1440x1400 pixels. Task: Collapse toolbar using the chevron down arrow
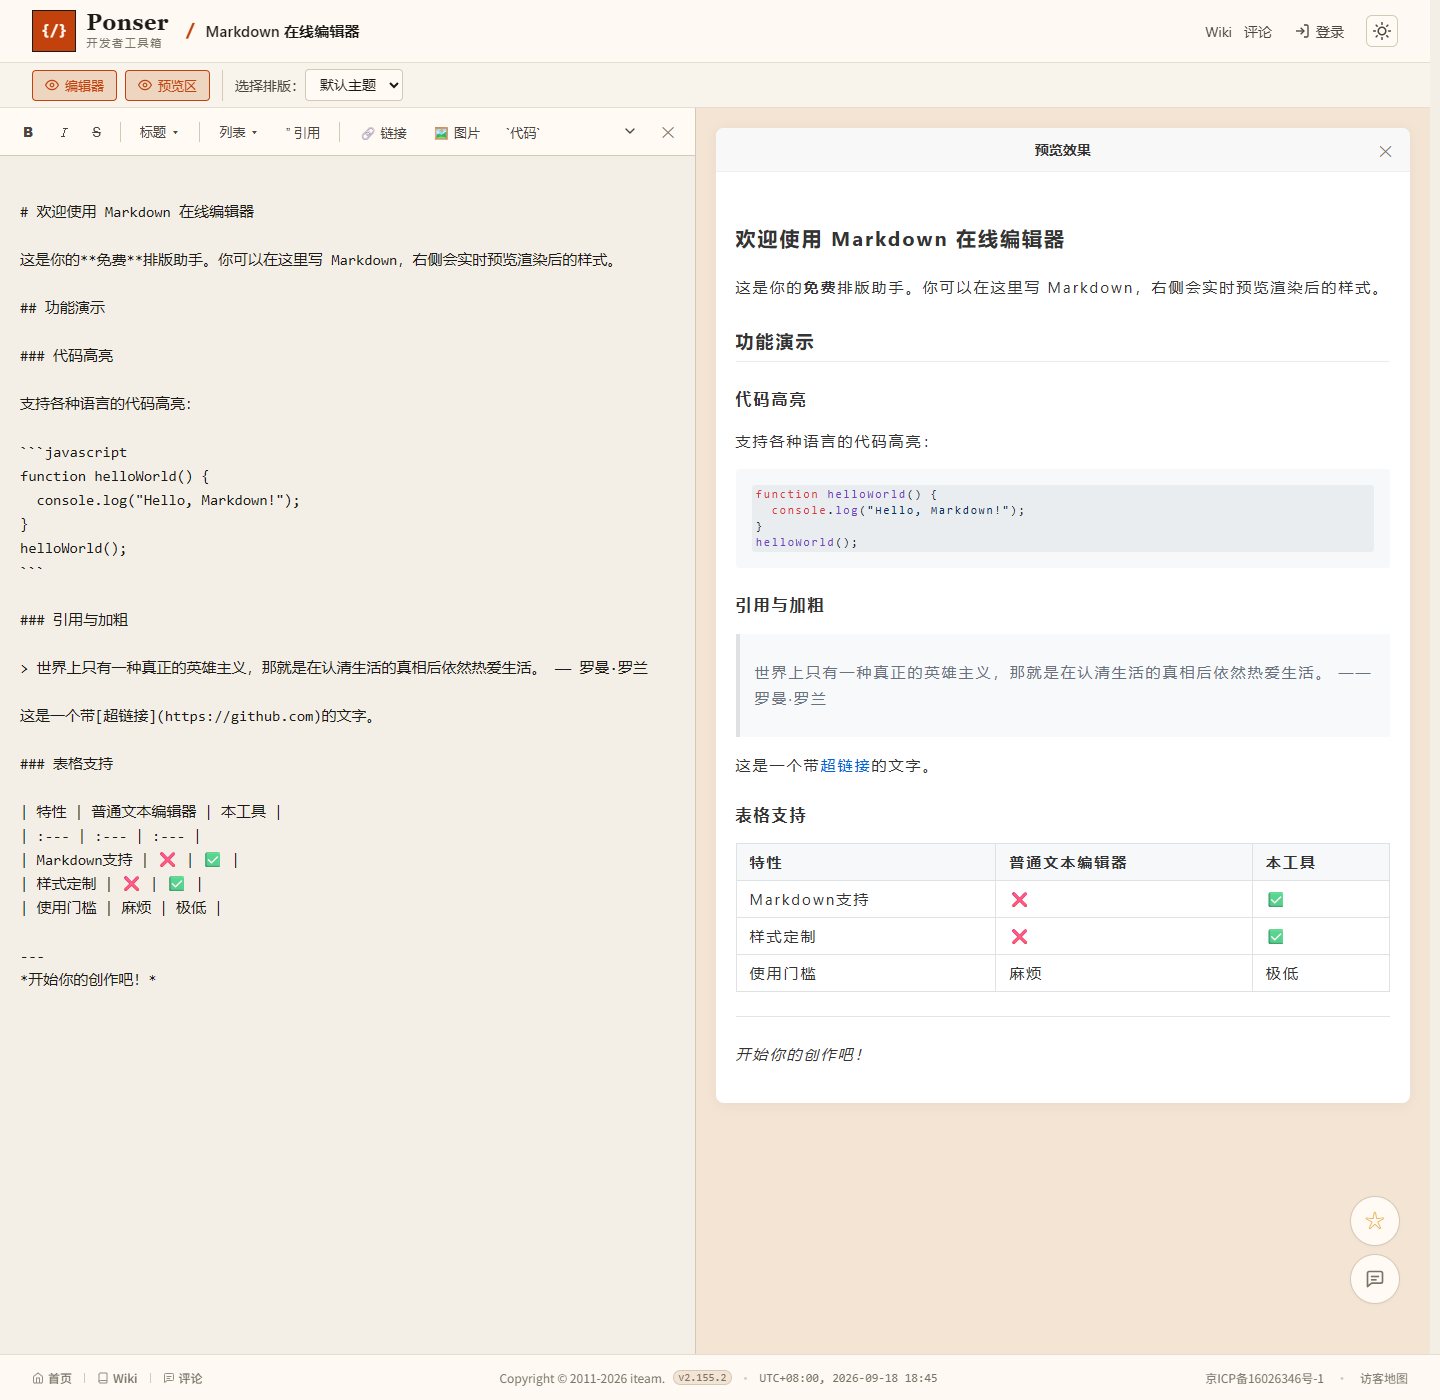click(630, 131)
